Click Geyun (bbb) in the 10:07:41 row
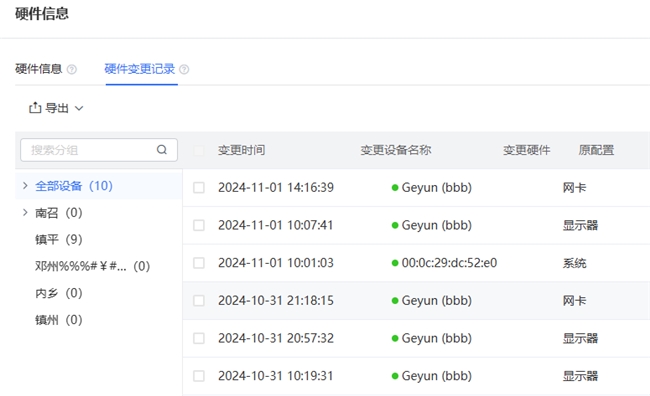This screenshot has width=650, height=396. pyautogui.click(x=437, y=225)
